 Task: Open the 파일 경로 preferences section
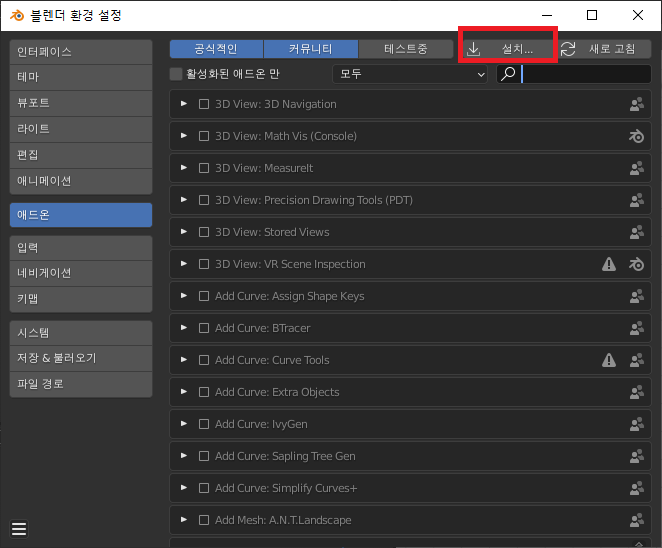(81, 384)
